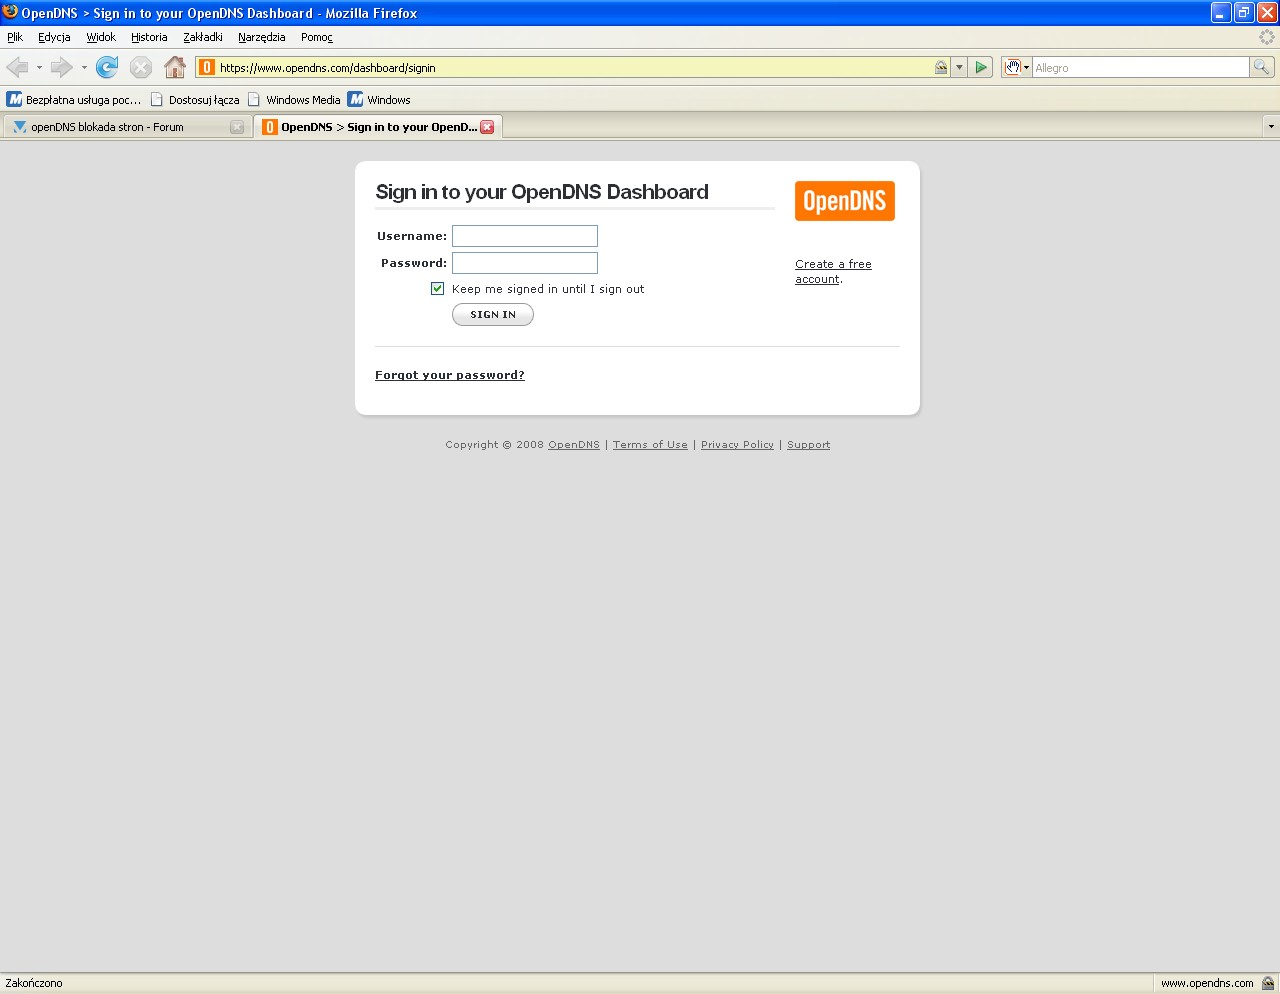Click the Sign in to your OpenDNS Dashboard heading
The height and width of the screenshot is (994, 1280).
click(542, 192)
